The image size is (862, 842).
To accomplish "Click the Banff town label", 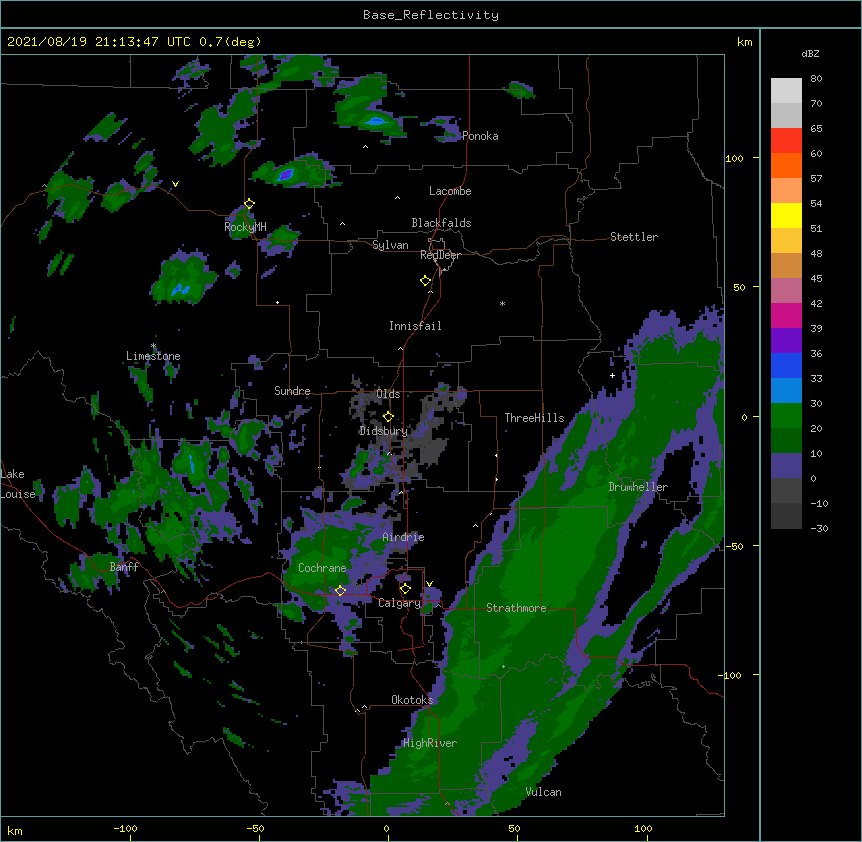I will (x=124, y=567).
